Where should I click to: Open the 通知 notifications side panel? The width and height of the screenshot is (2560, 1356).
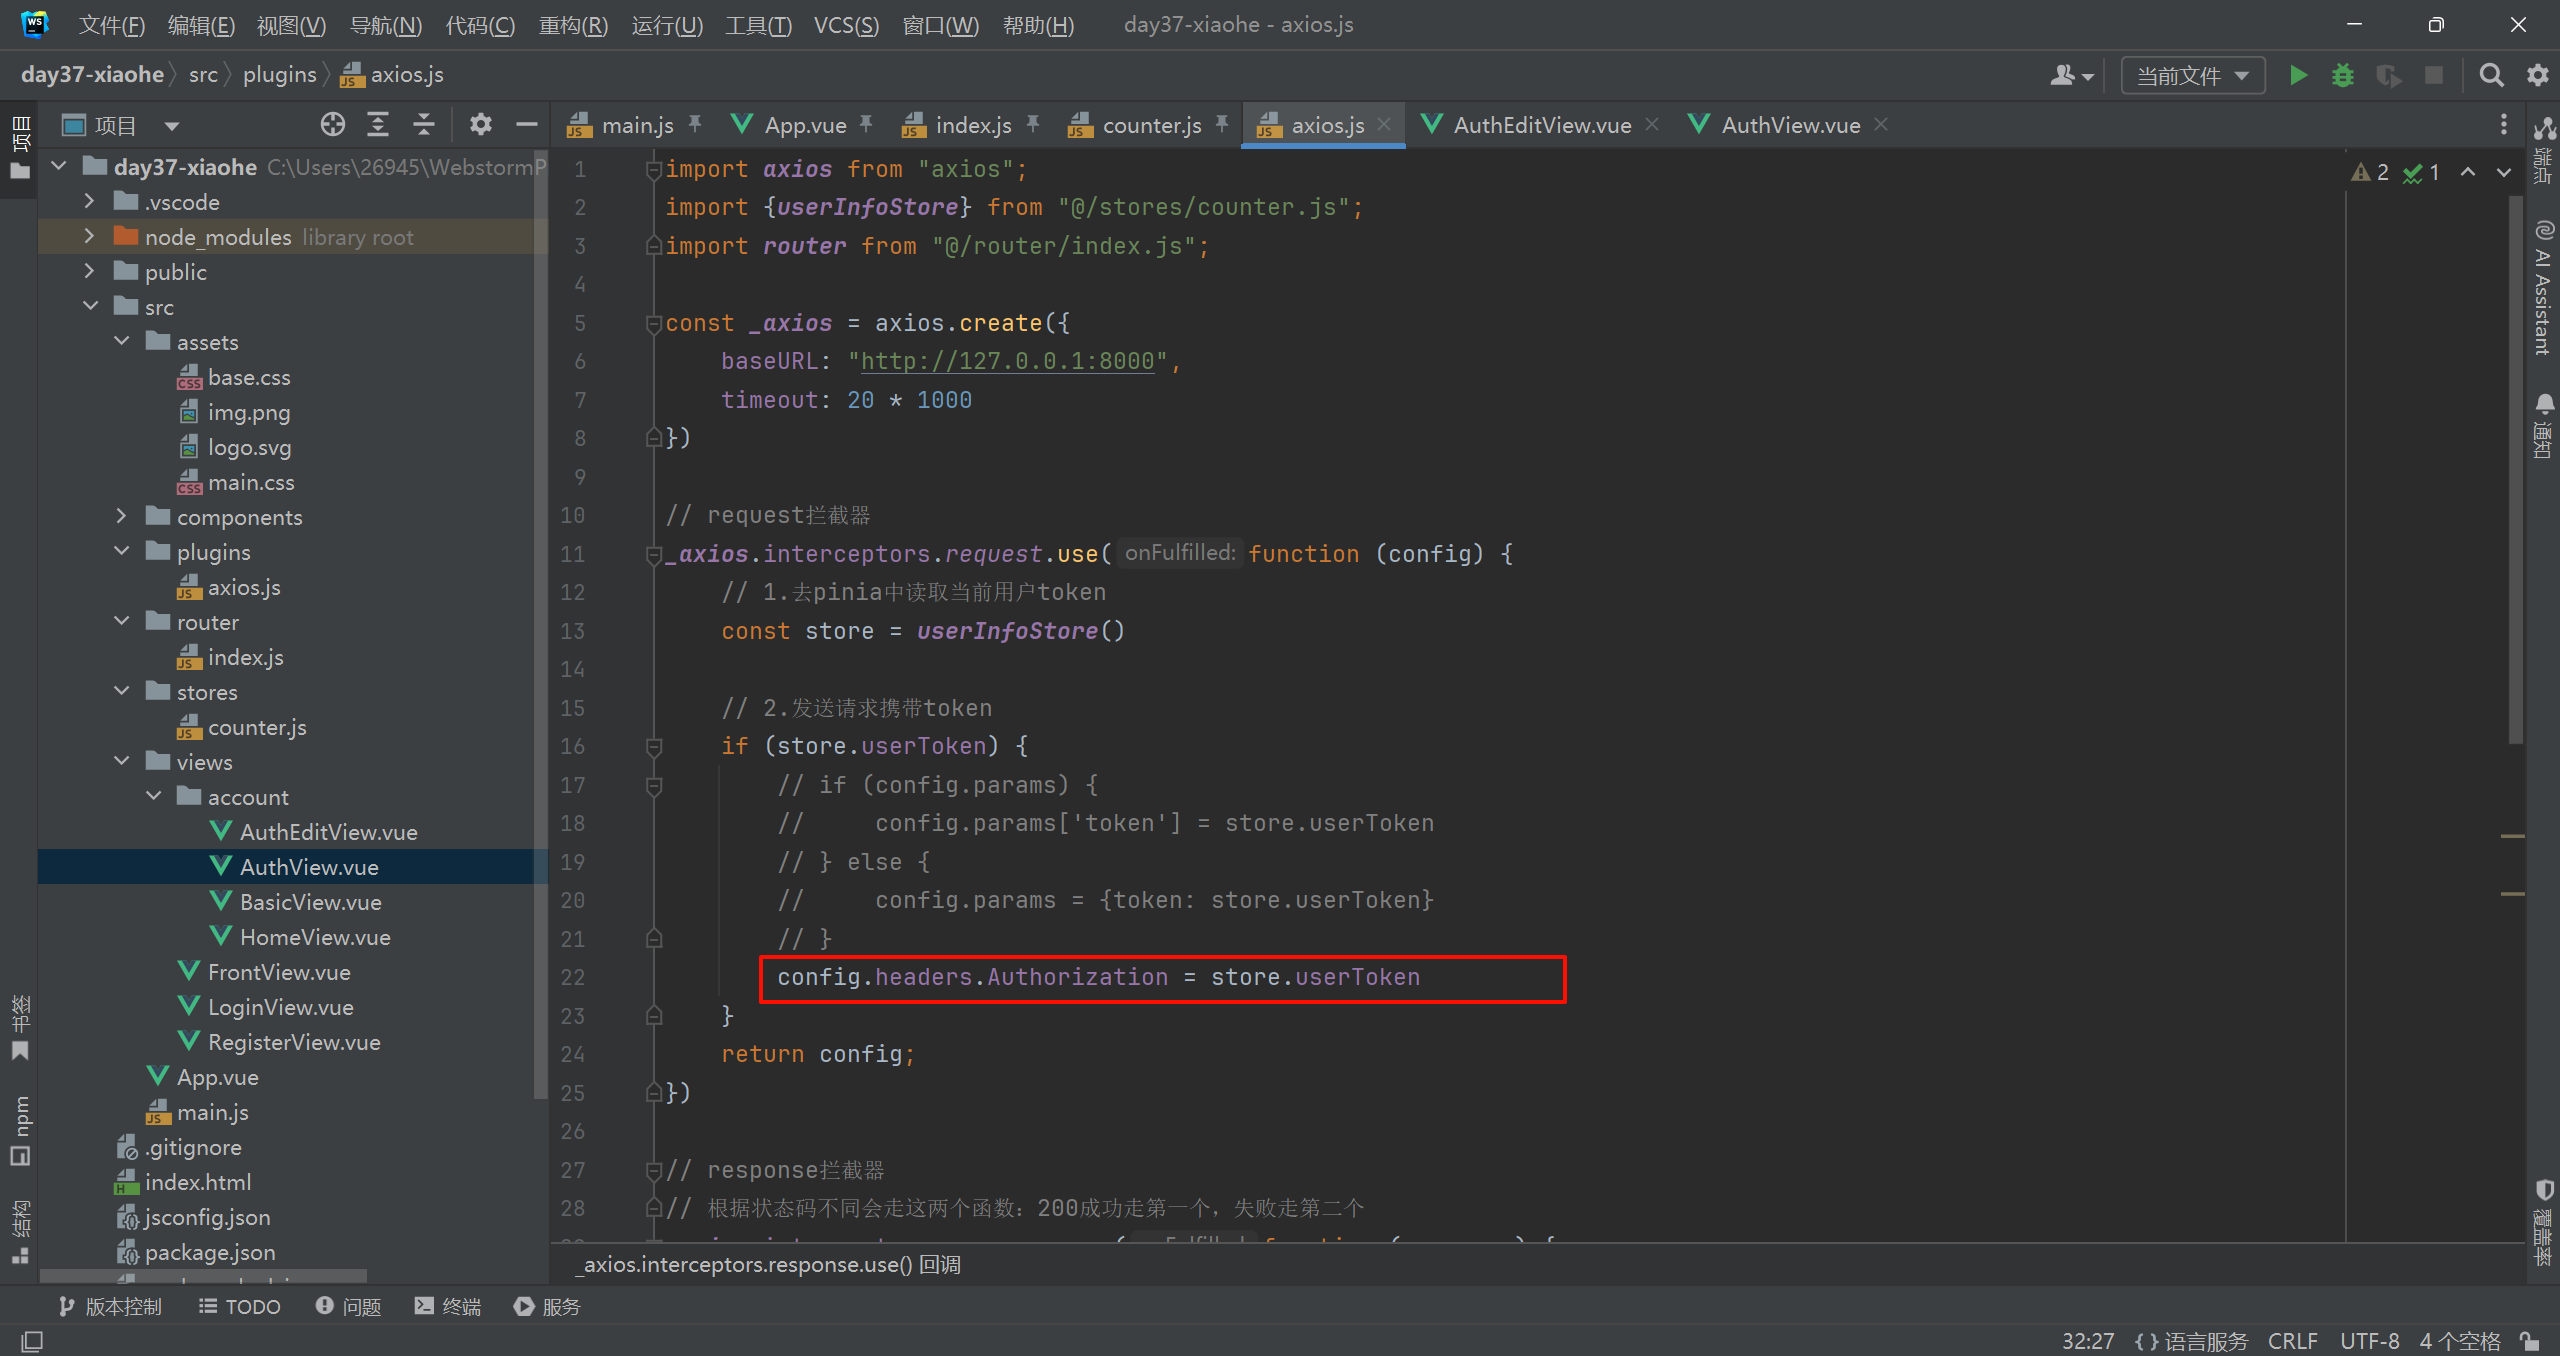coord(2544,425)
